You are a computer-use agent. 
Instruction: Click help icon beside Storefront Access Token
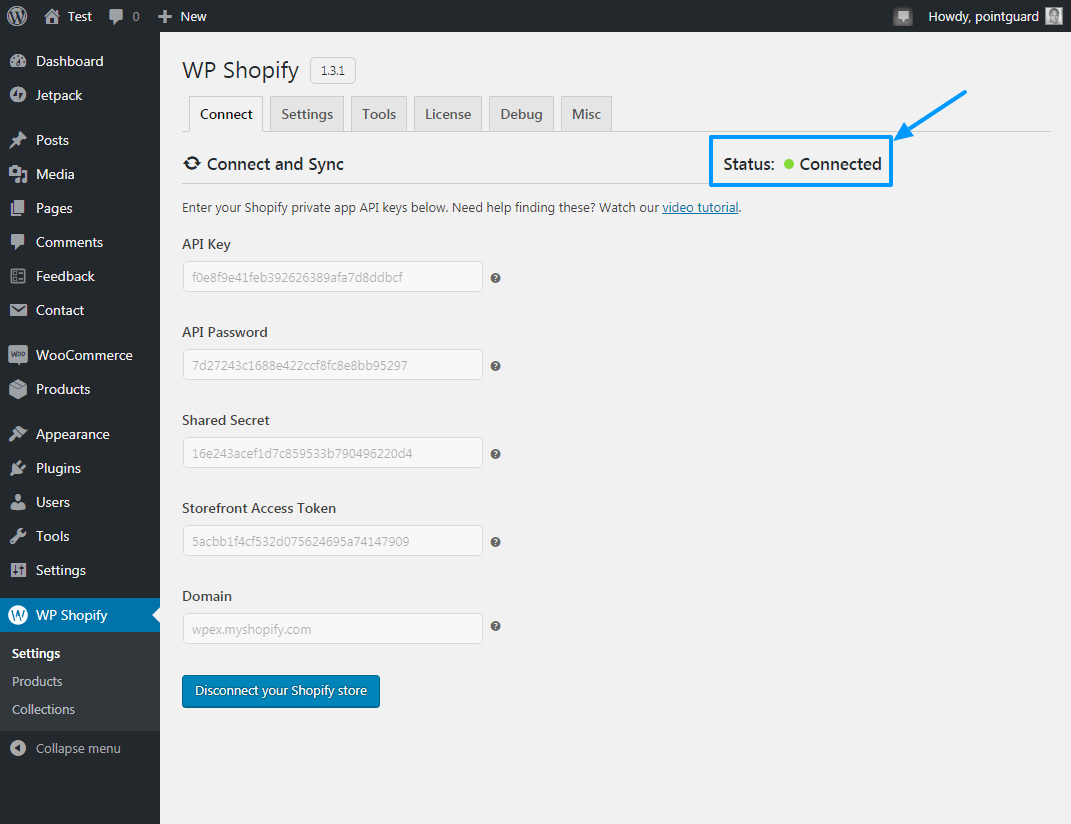pos(495,542)
